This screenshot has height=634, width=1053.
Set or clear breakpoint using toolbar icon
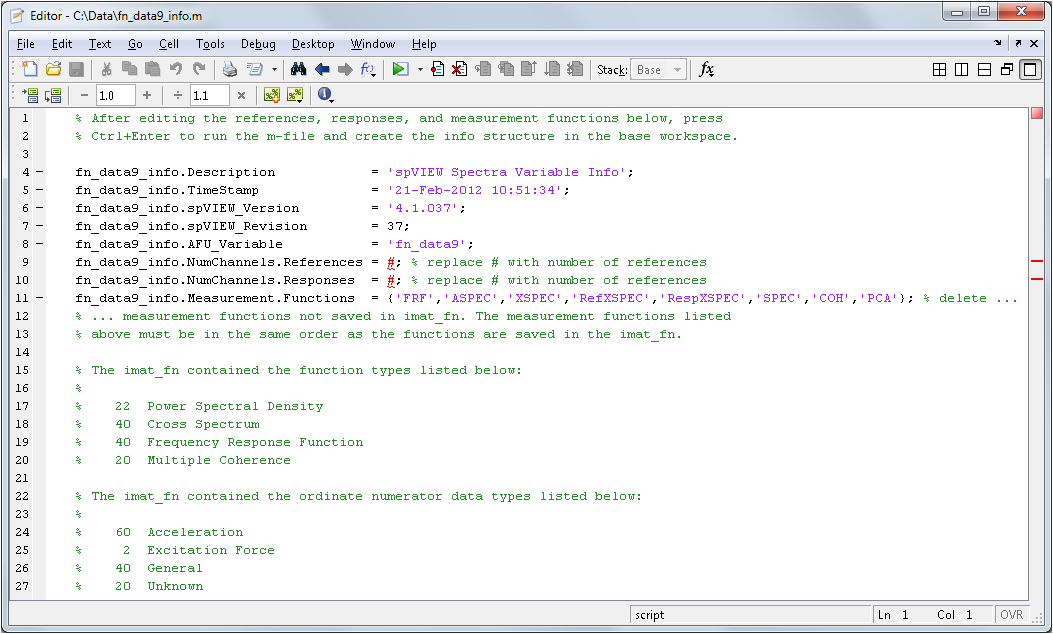pyautogui.click(x=438, y=69)
